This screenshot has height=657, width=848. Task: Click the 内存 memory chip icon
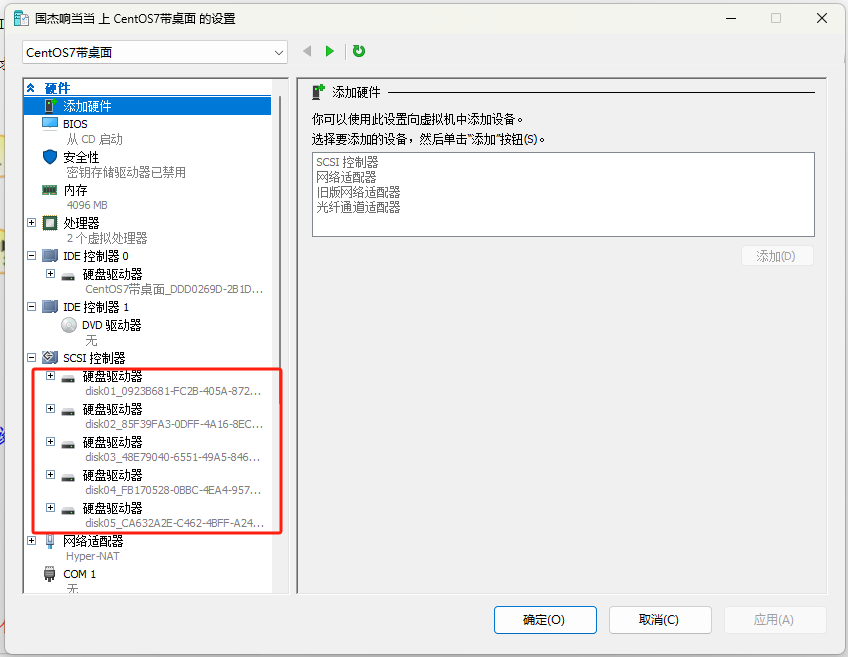click(x=50, y=190)
